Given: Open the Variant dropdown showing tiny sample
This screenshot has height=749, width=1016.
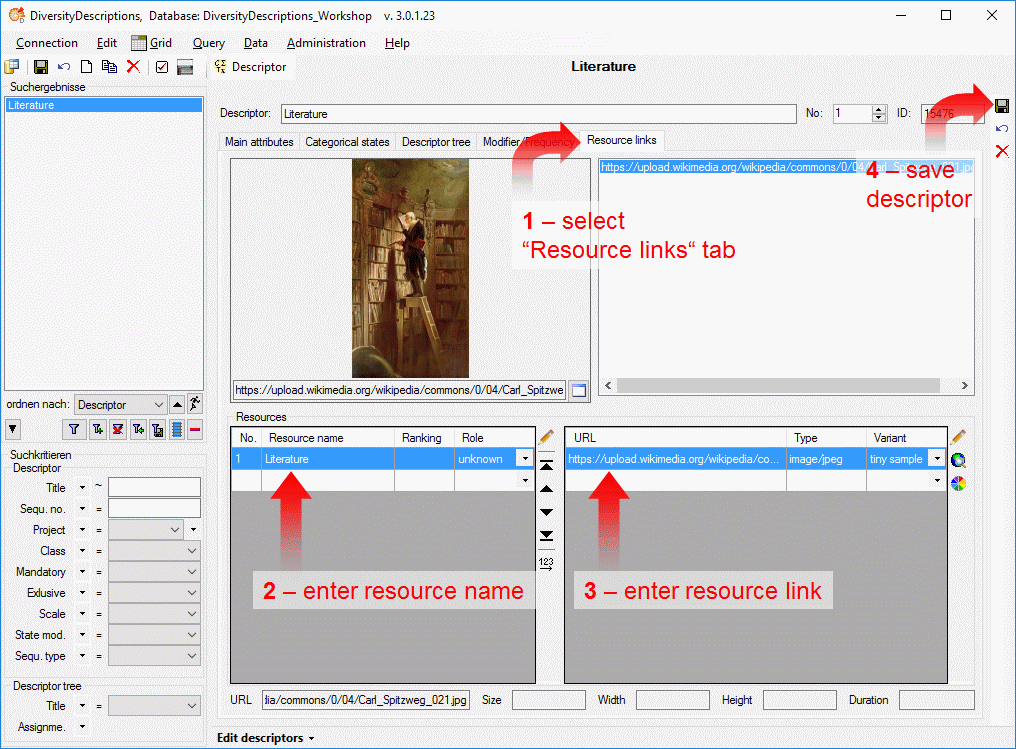Looking at the screenshot, I should point(937,459).
